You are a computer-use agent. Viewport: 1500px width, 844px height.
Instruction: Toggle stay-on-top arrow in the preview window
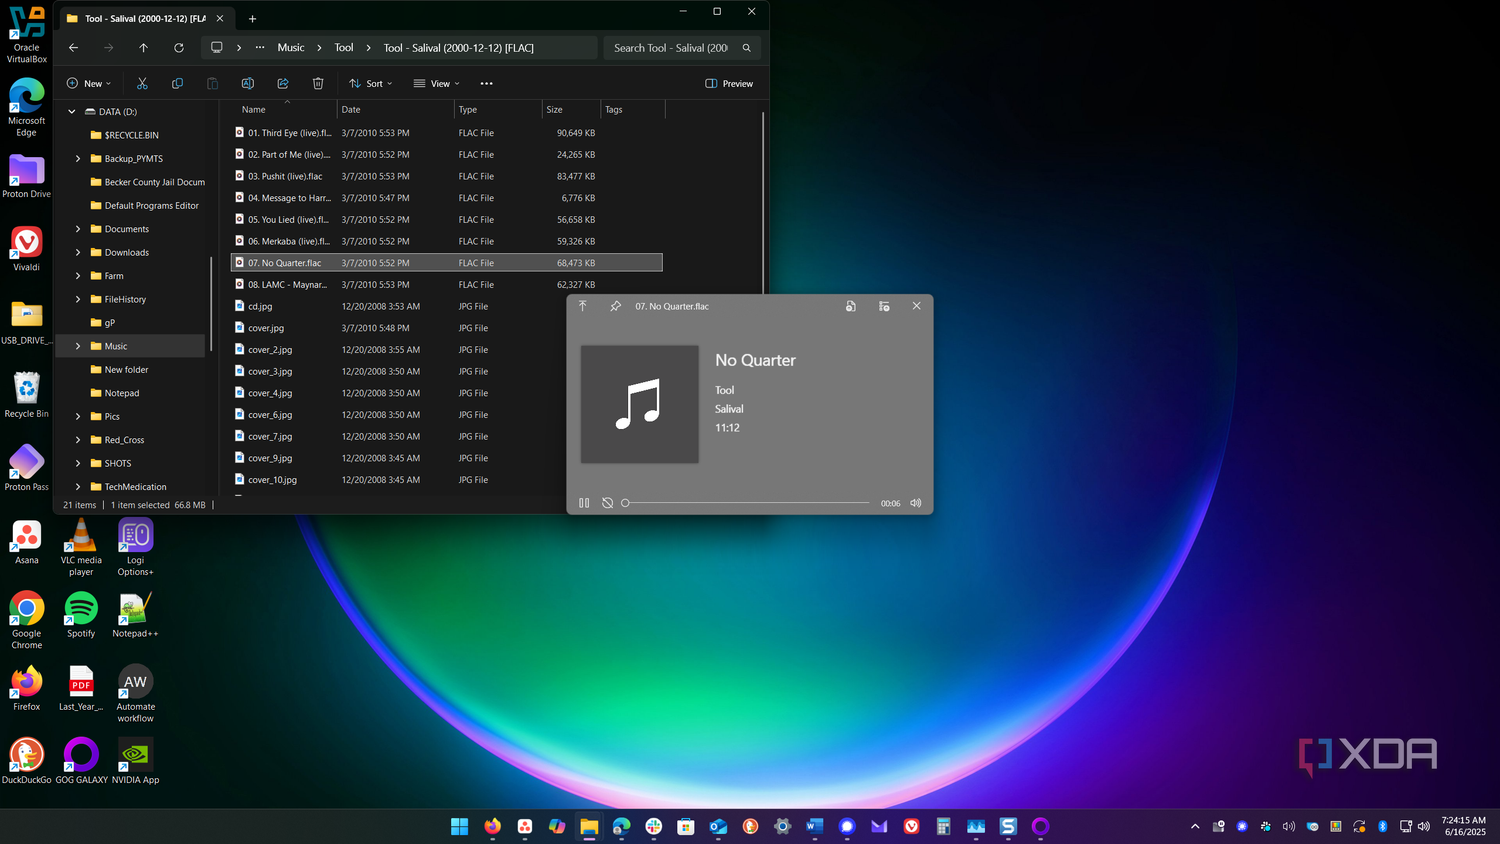click(583, 306)
